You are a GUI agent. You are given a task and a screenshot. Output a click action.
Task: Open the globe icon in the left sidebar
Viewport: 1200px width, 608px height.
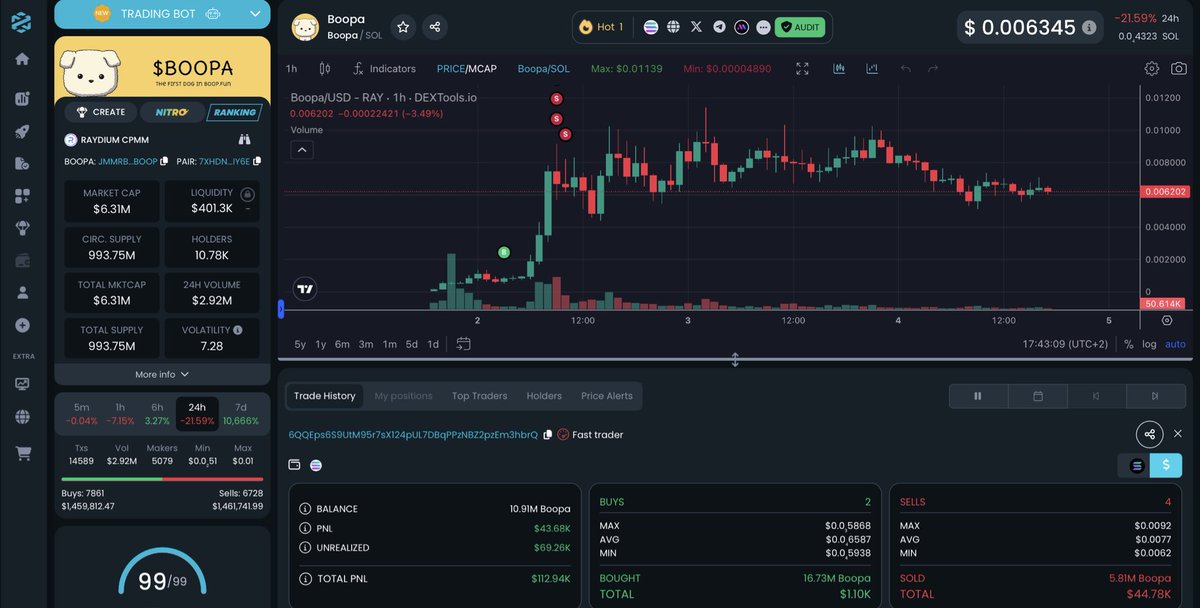click(22, 416)
